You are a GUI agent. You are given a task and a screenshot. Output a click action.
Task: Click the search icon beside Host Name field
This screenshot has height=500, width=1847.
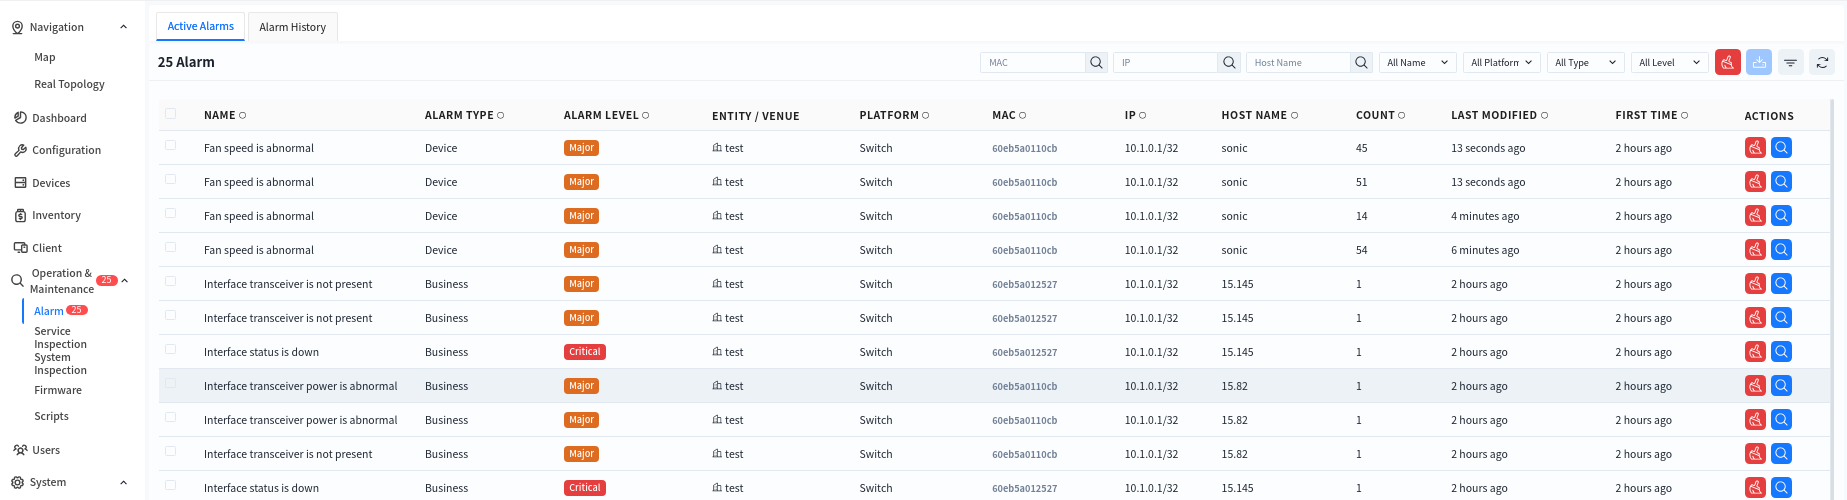click(x=1362, y=62)
